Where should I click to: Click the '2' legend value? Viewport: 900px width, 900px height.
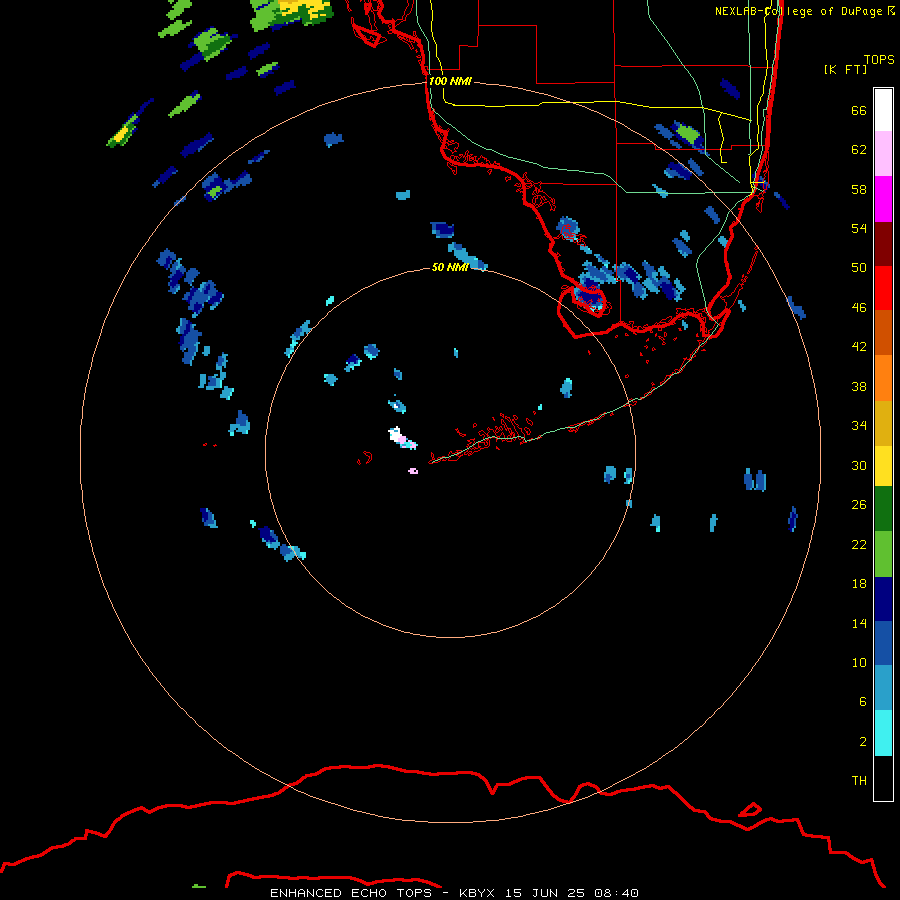pos(863,742)
